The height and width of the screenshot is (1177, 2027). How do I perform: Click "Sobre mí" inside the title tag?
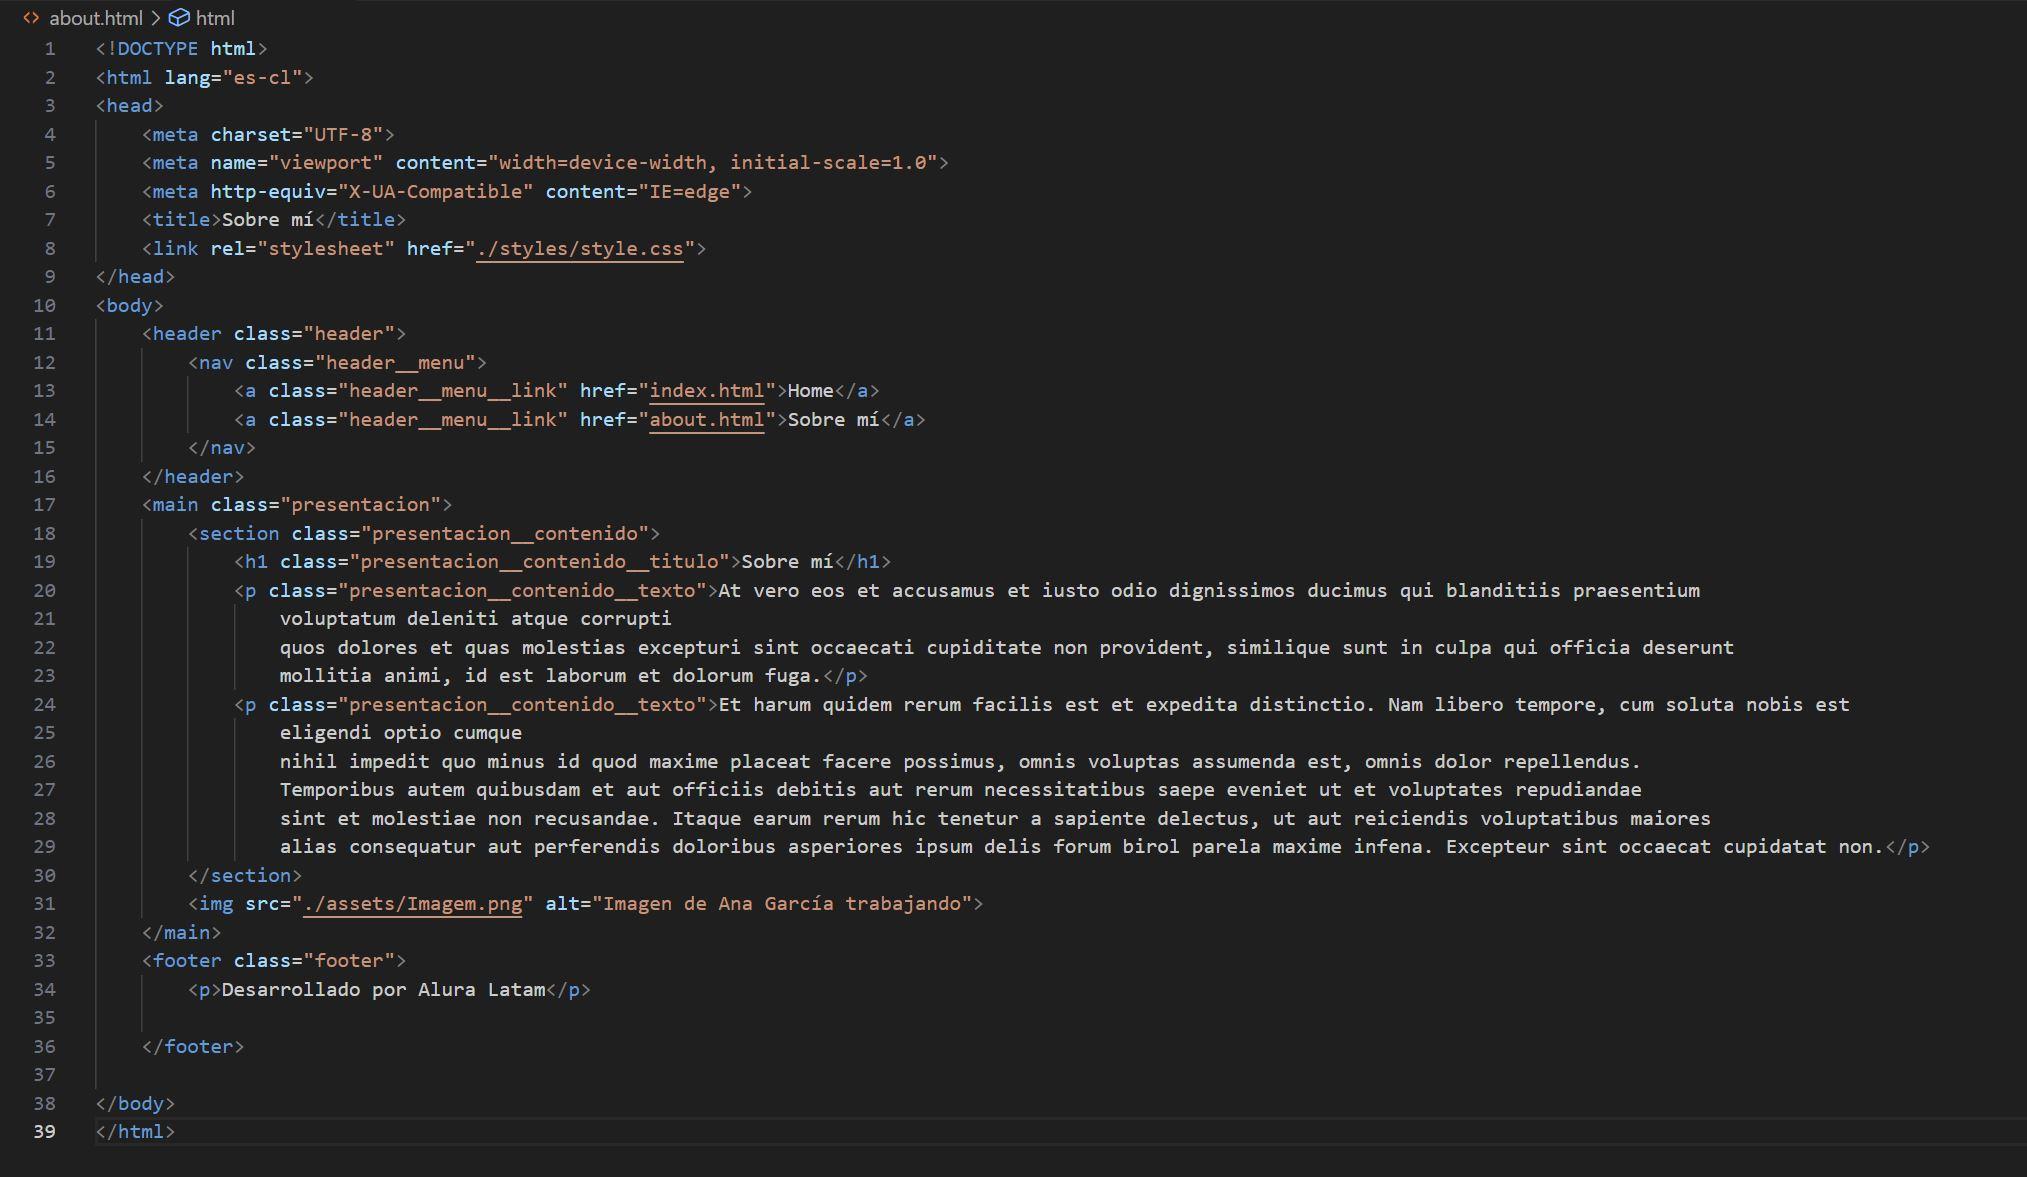pos(268,220)
